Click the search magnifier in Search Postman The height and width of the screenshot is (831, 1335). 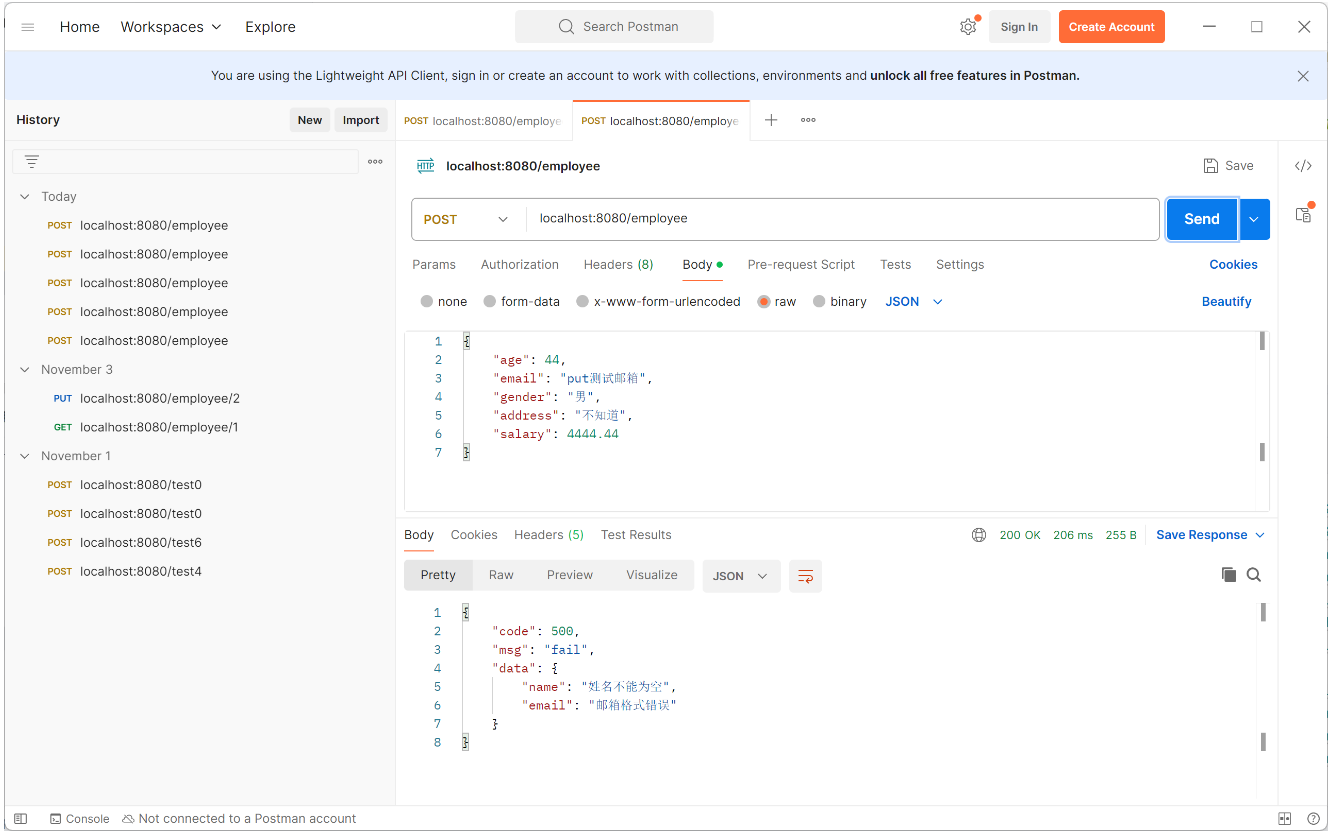coord(566,27)
